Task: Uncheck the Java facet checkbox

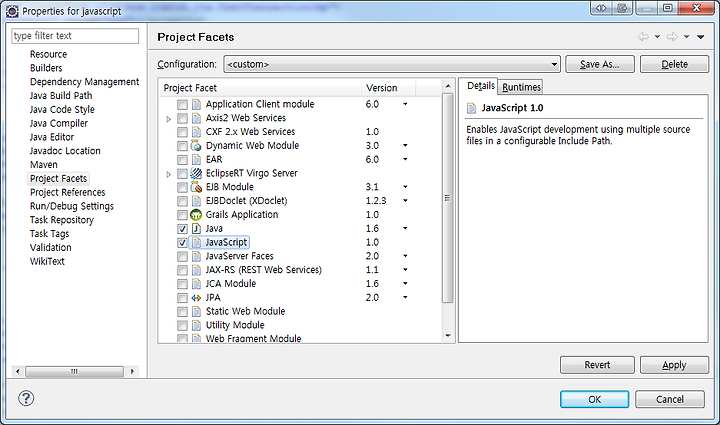Action: pyautogui.click(x=182, y=229)
